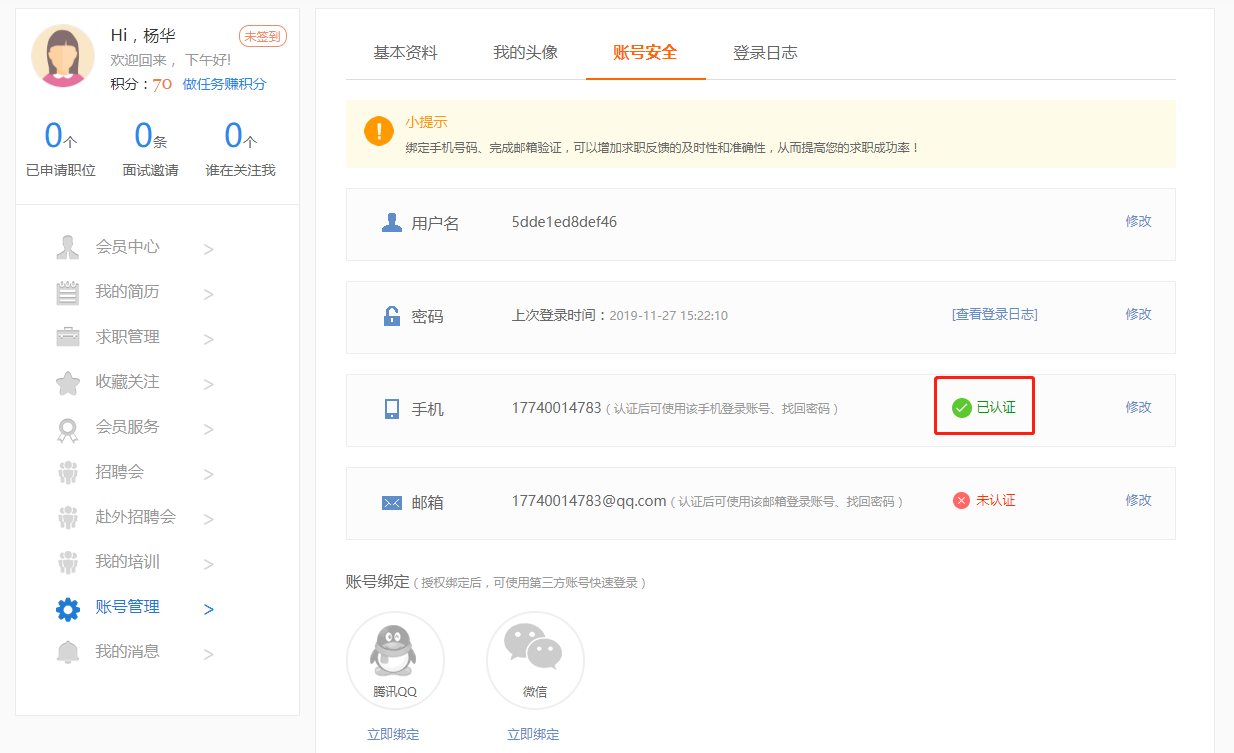Click the green 已认证 phone status
Image resolution: width=1234 pixels, height=753 pixels.
[984, 407]
